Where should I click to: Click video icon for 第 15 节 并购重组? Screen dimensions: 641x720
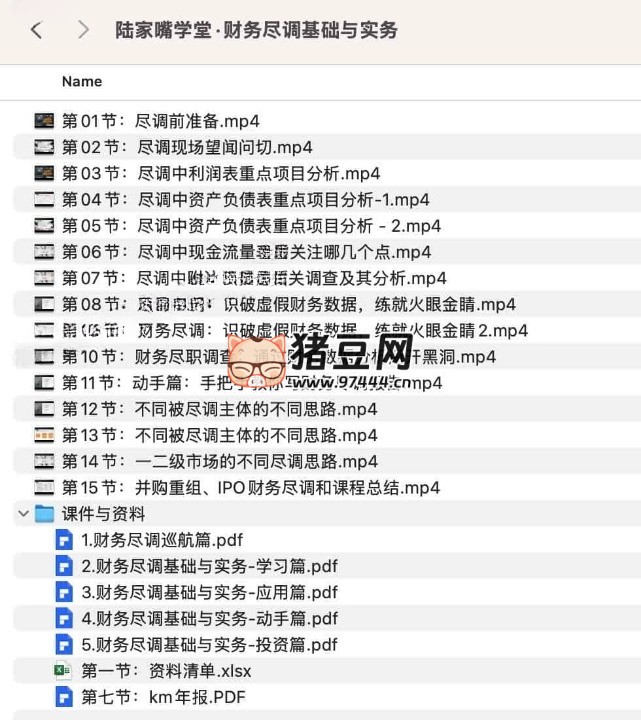[x=44, y=487]
